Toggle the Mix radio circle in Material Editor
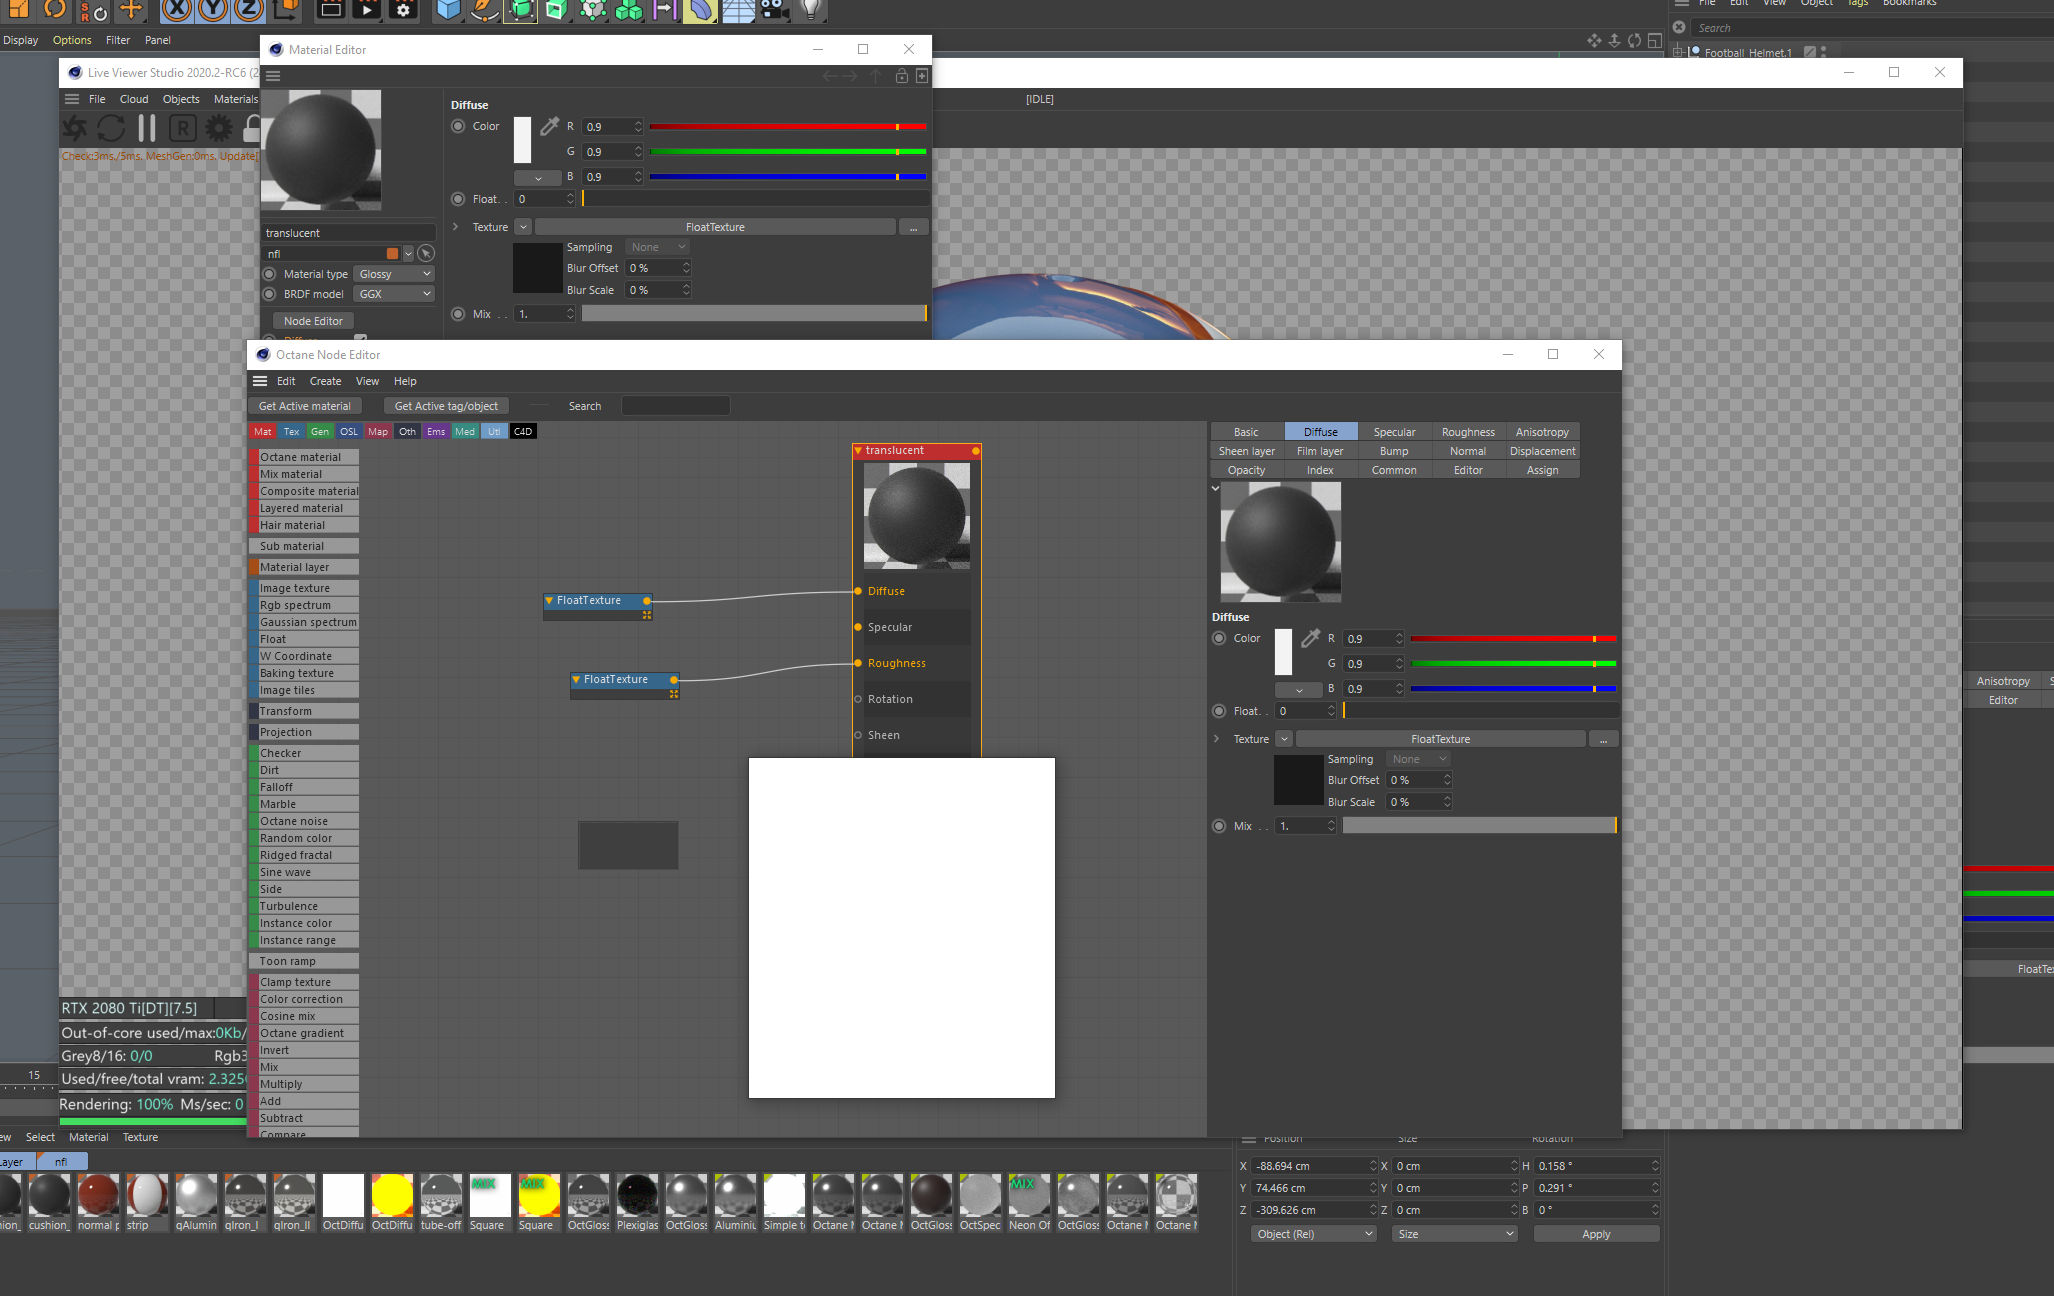 (x=458, y=314)
